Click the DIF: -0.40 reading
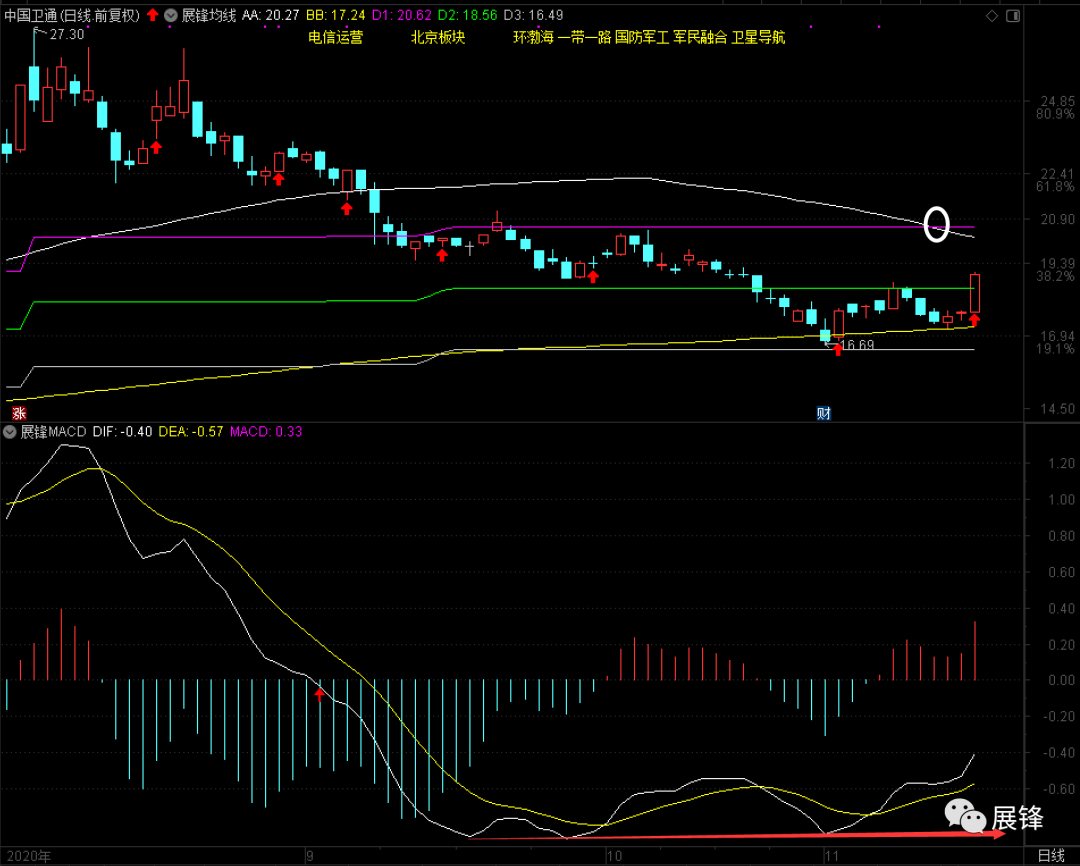Screen dimensions: 1080x866 (x=123, y=432)
